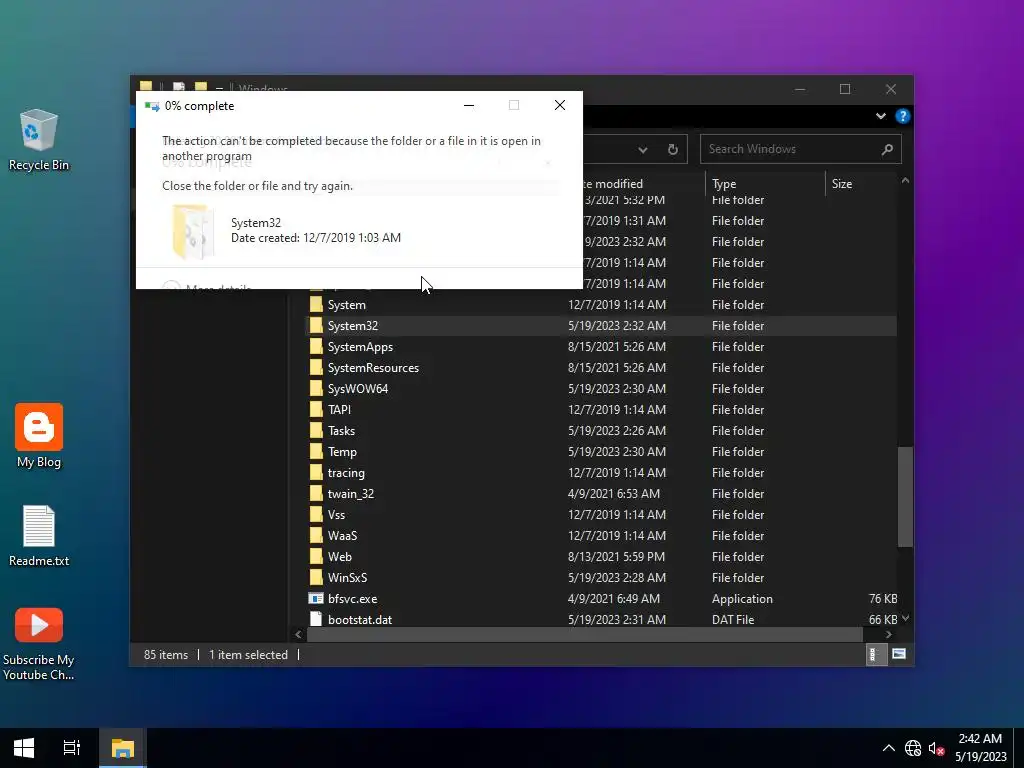Select the twain_32 folder
Screen dimensions: 1024x768
coord(351,494)
